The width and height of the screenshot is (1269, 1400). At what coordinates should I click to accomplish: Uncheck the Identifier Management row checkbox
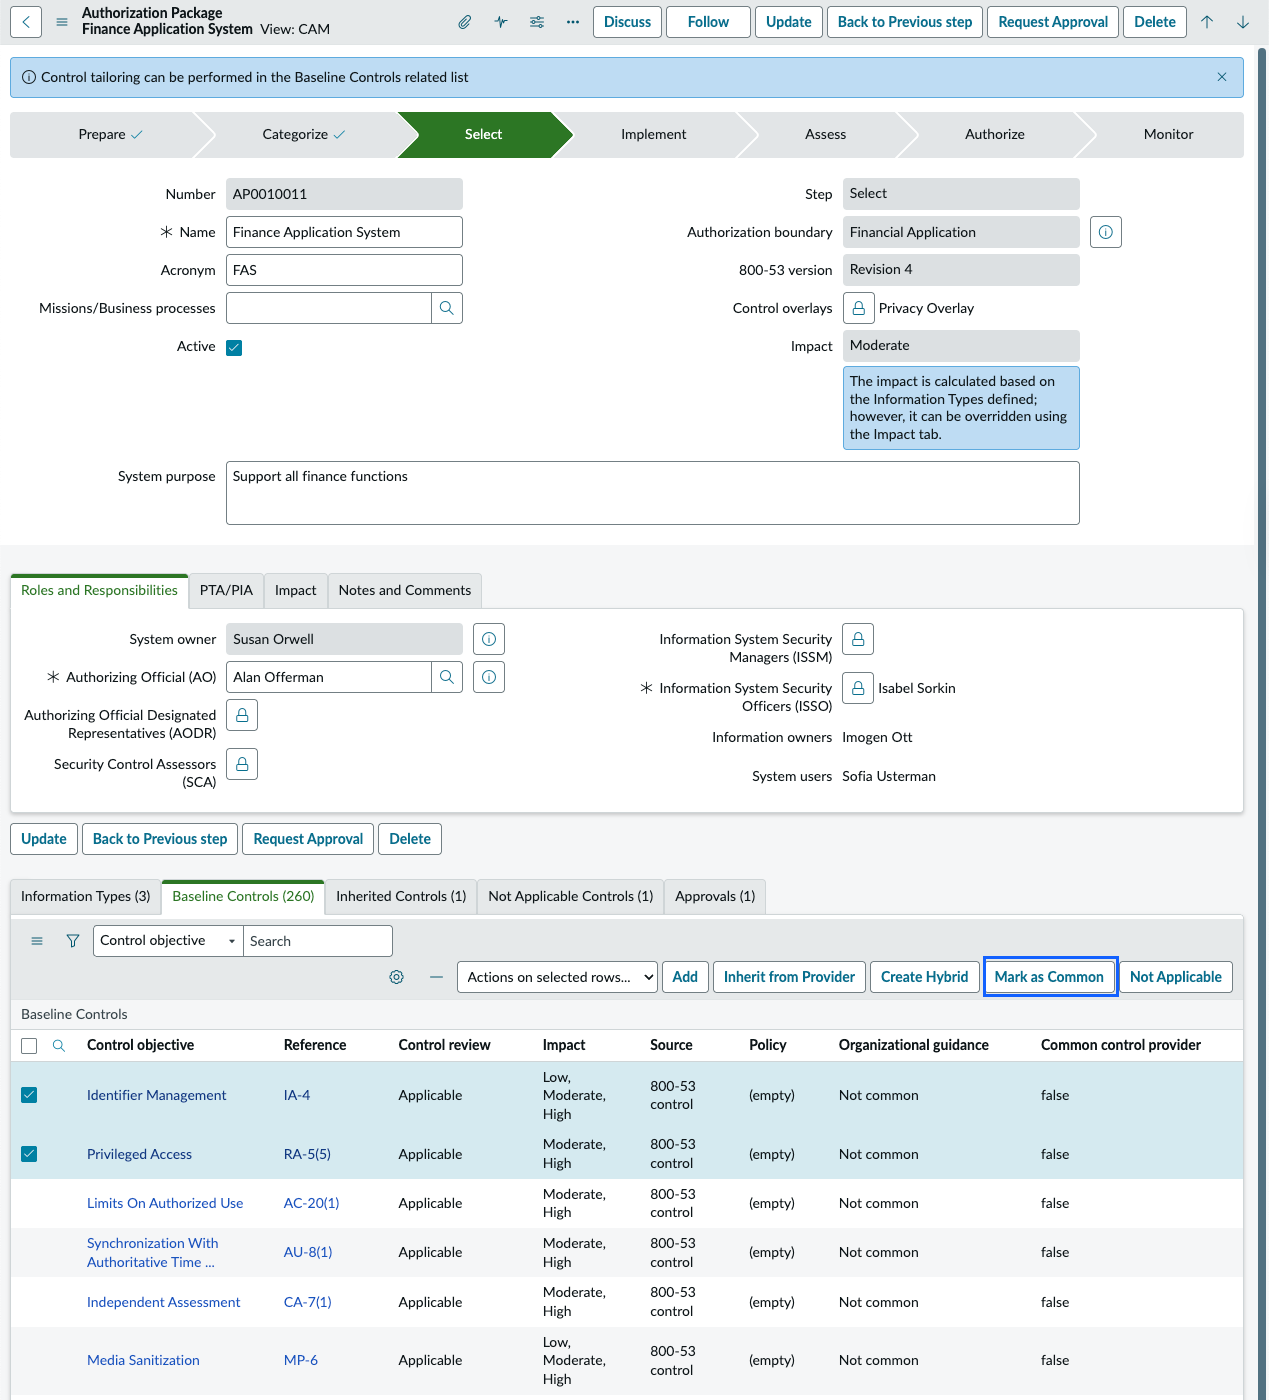pyautogui.click(x=29, y=1095)
